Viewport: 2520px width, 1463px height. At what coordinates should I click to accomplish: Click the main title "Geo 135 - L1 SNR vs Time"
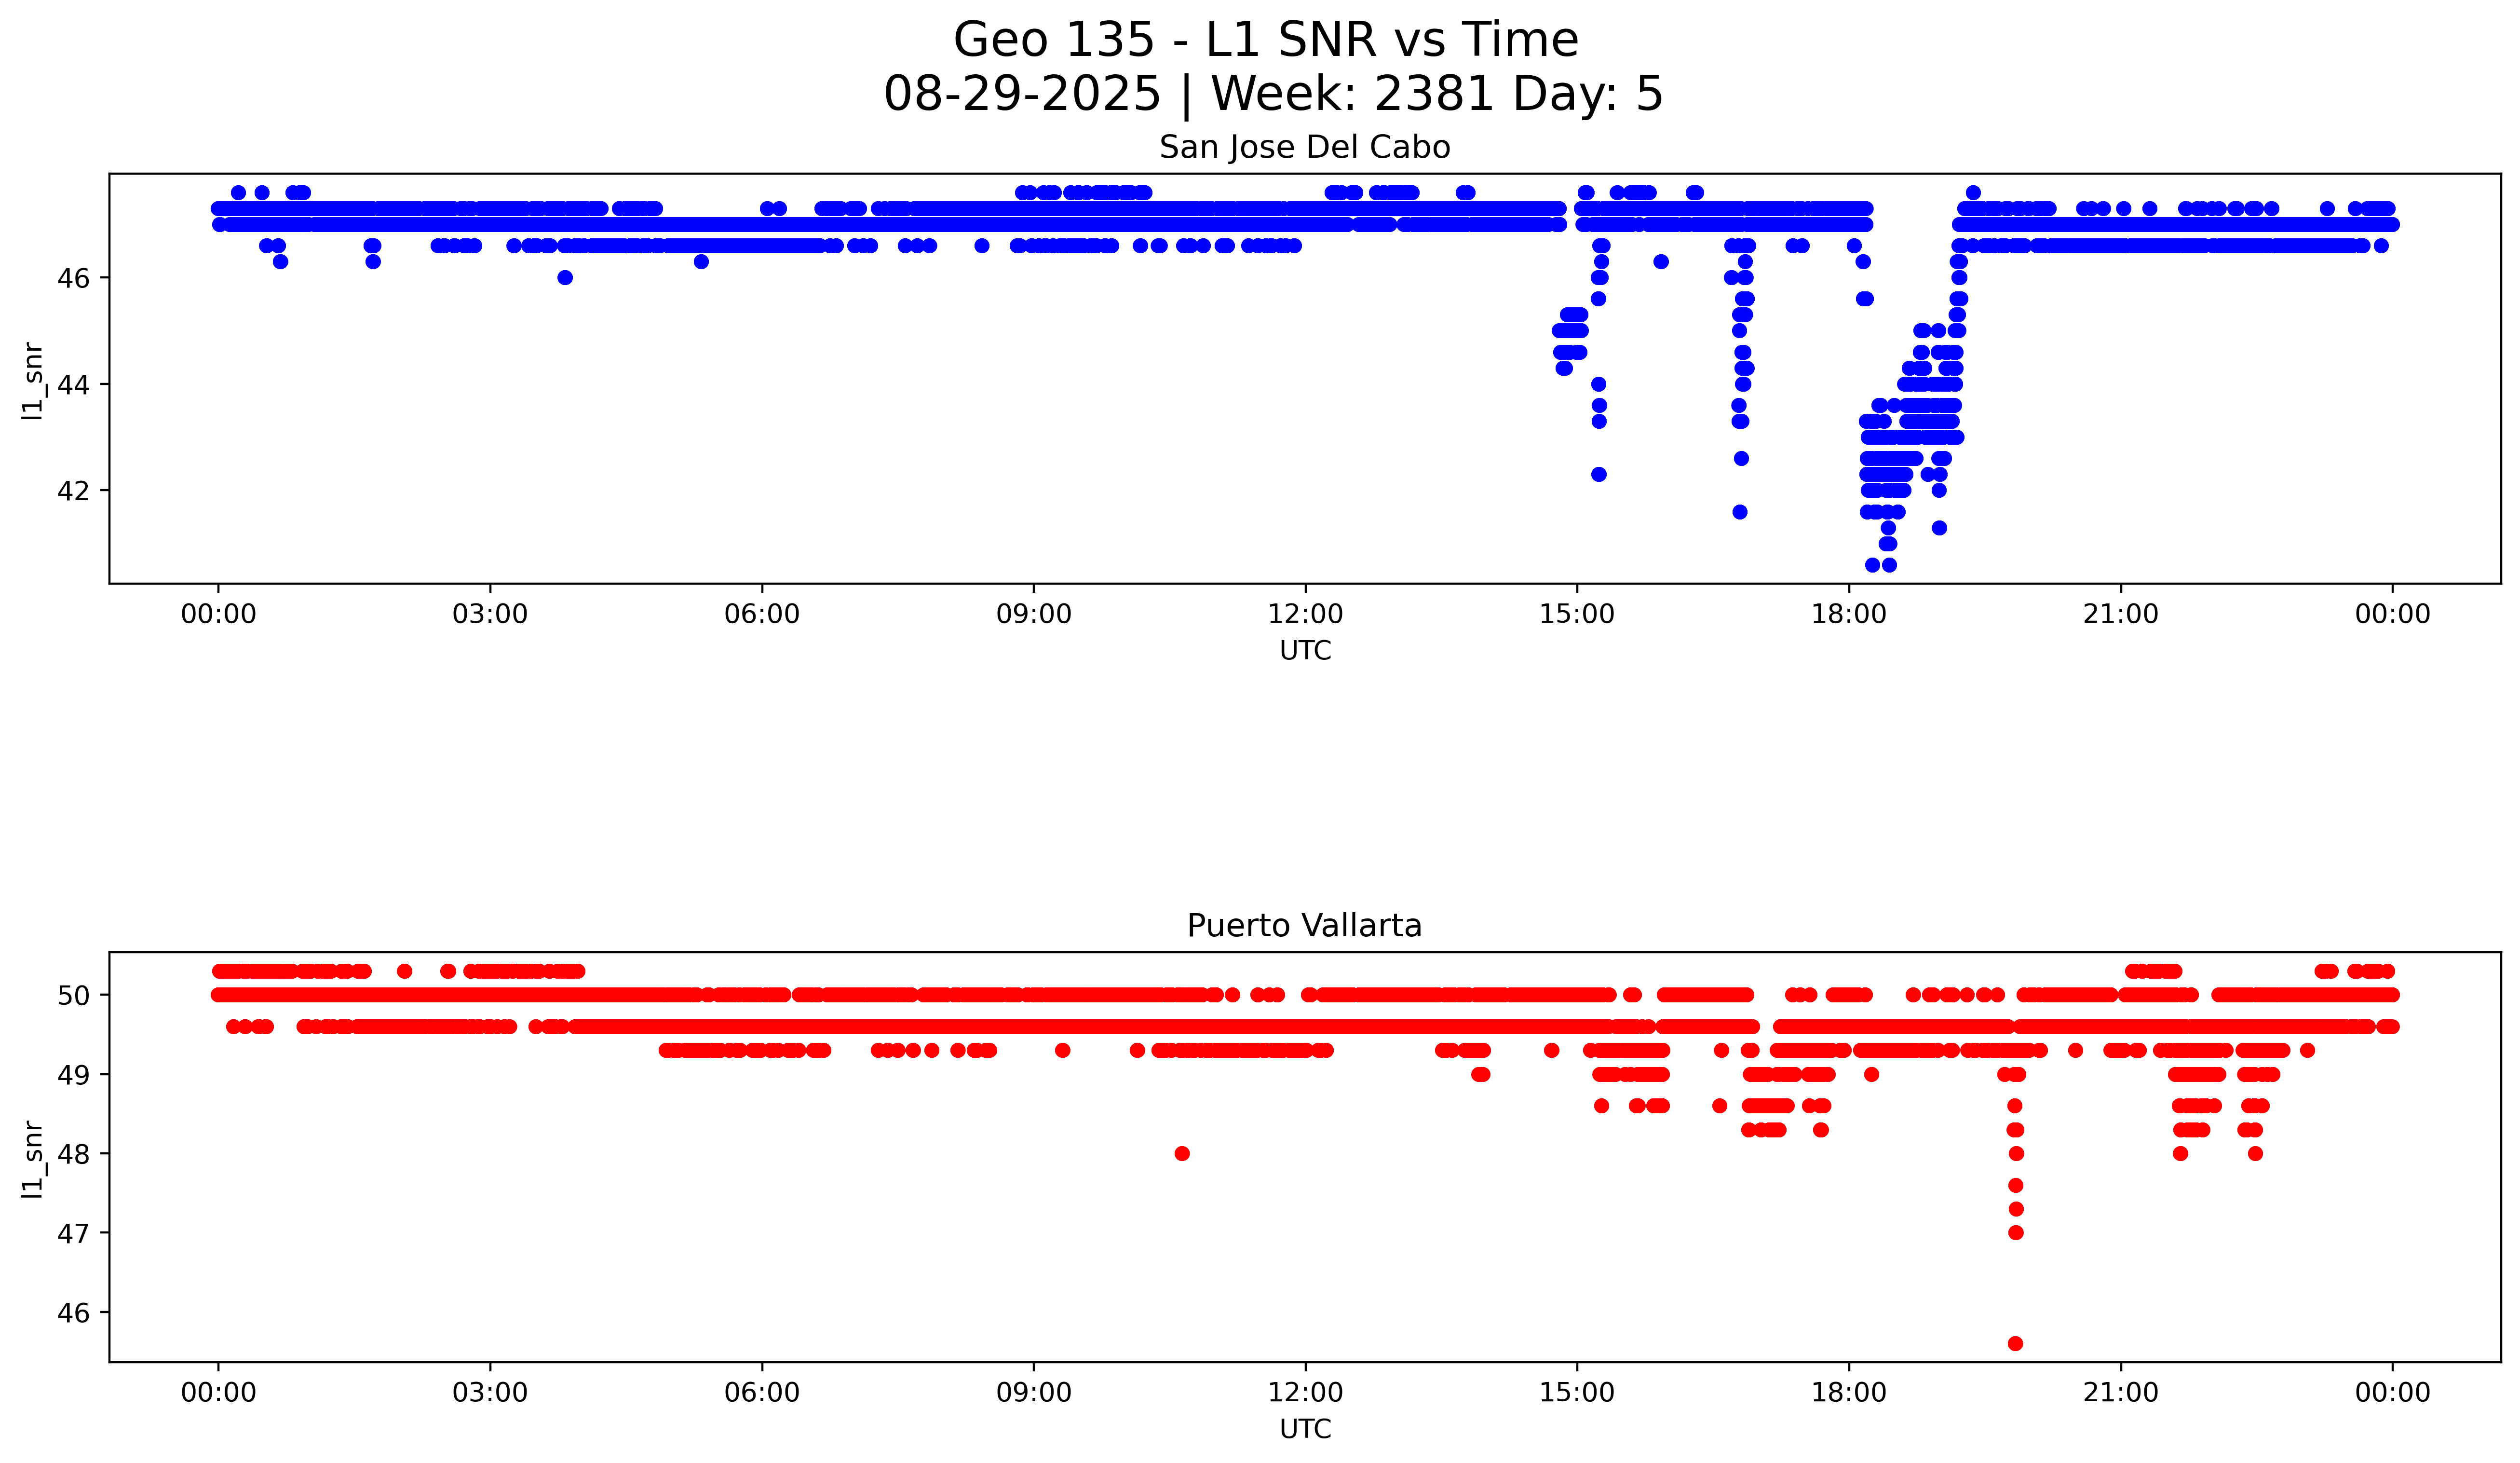1265,40
